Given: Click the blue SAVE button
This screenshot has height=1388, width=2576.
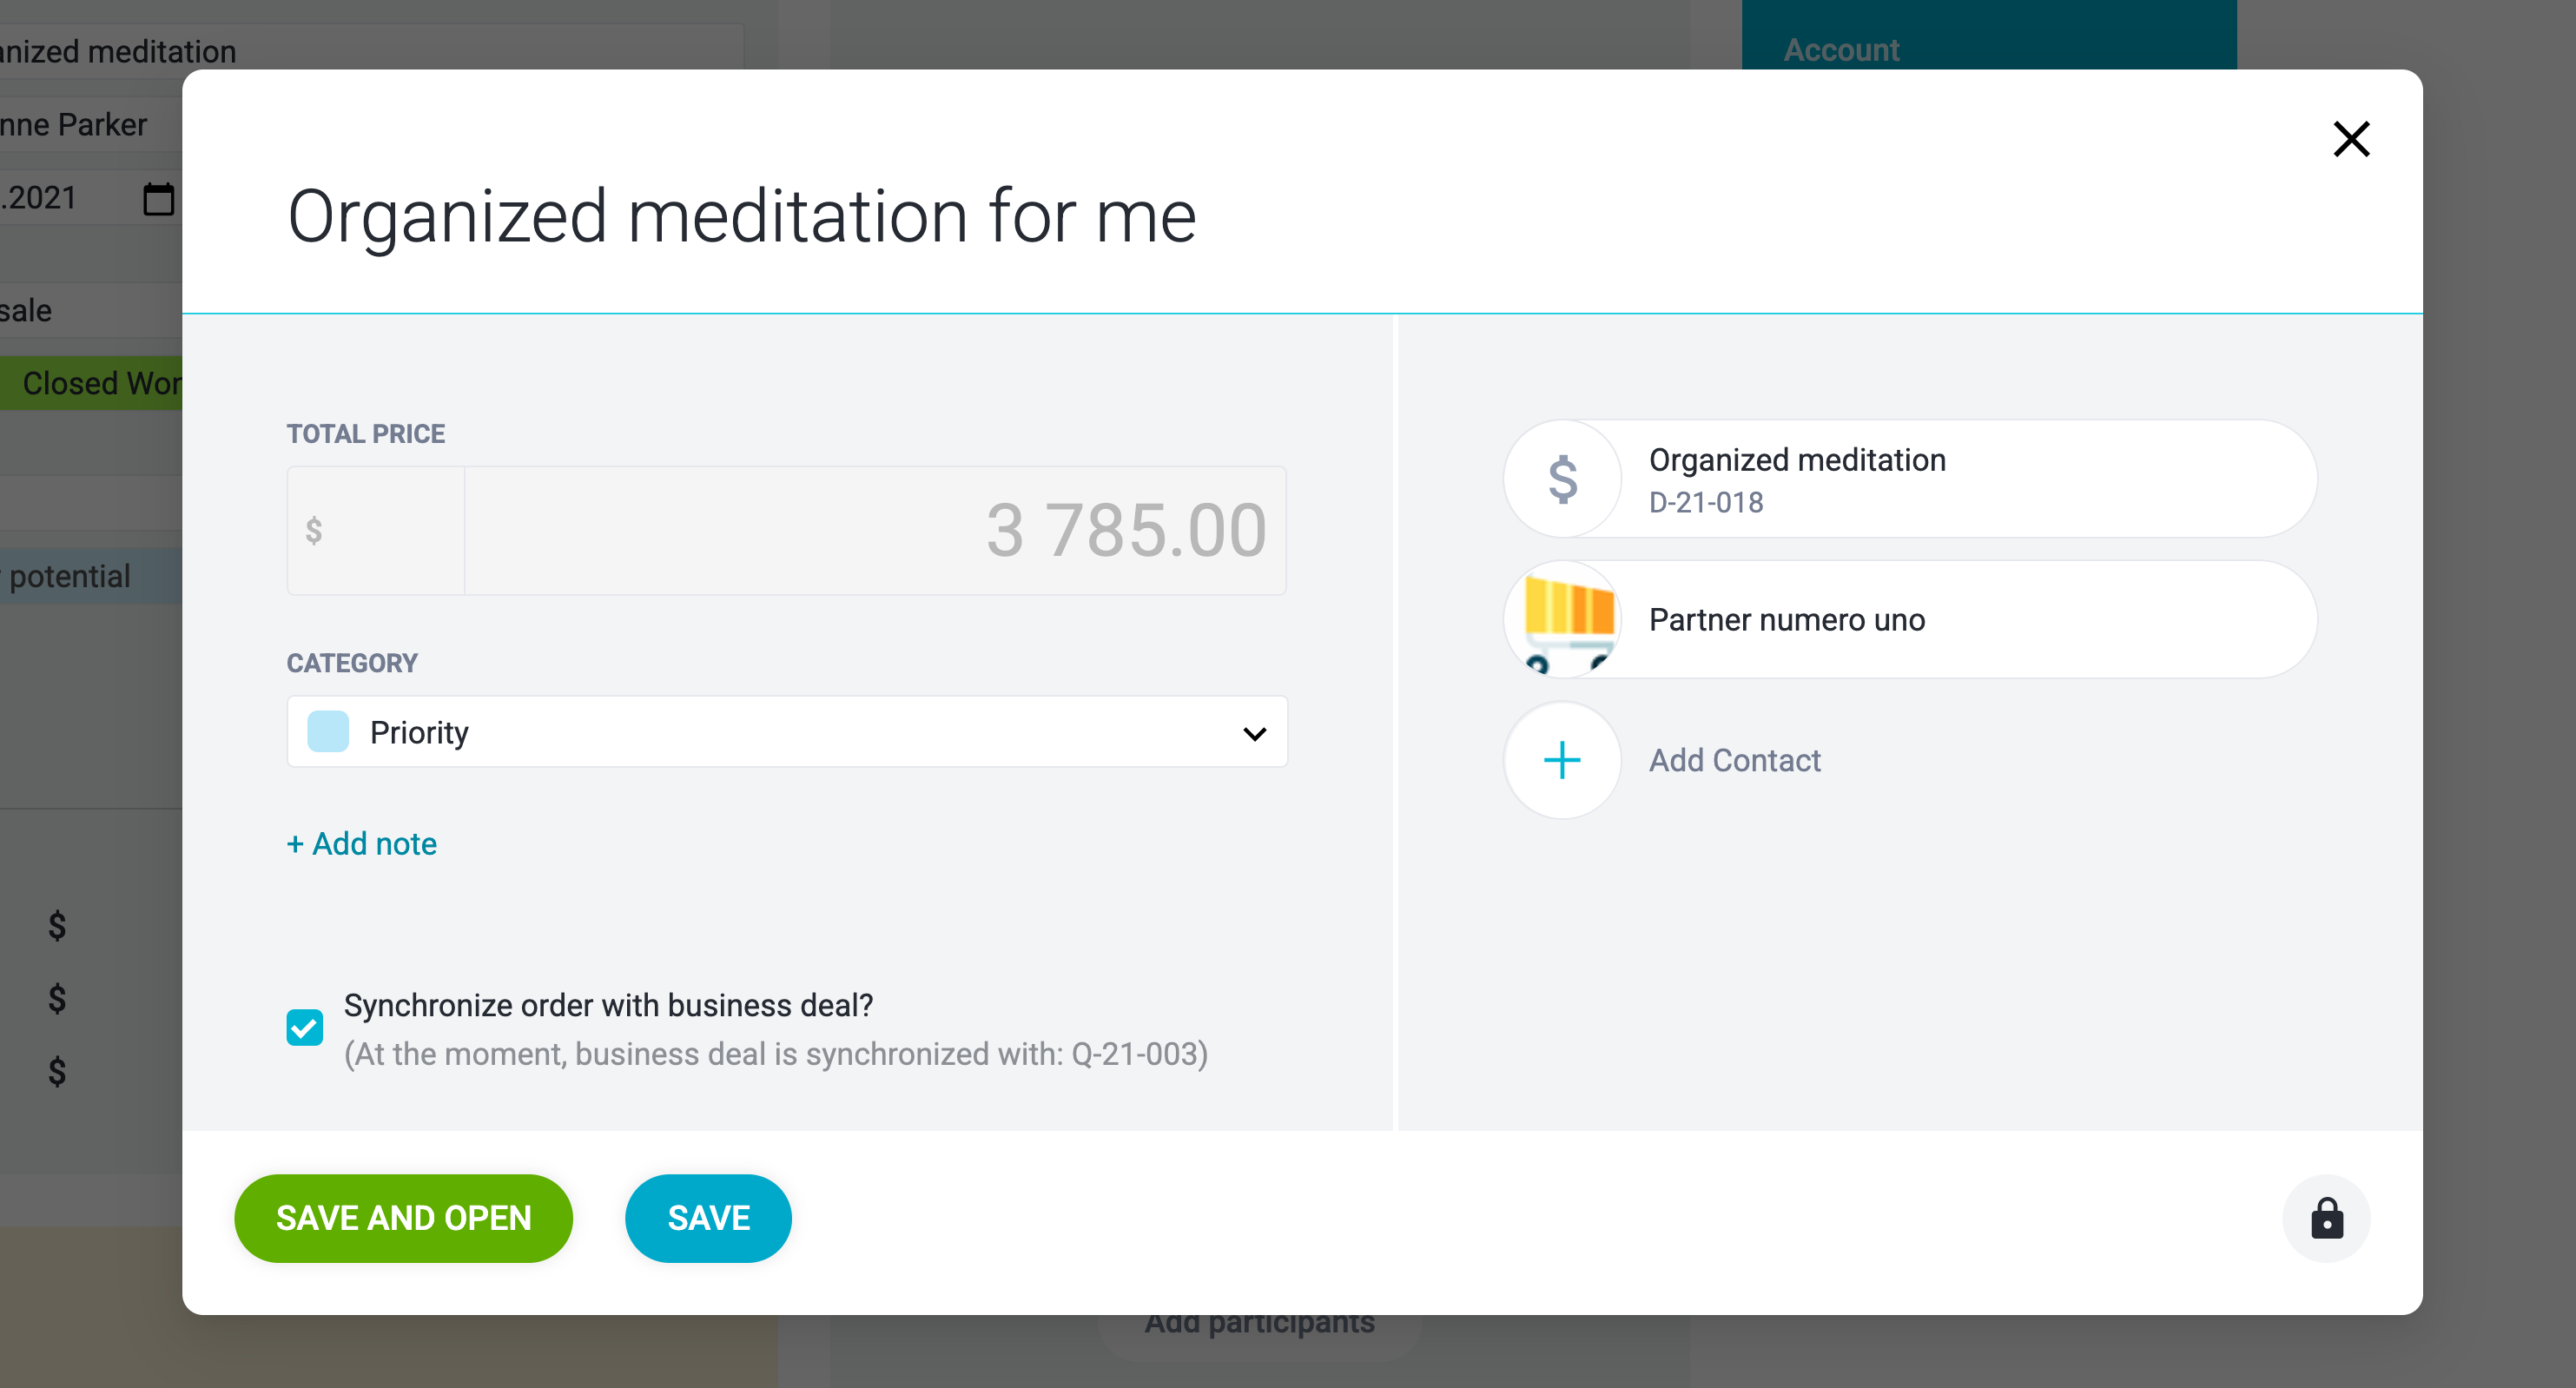Looking at the screenshot, I should (708, 1218).
